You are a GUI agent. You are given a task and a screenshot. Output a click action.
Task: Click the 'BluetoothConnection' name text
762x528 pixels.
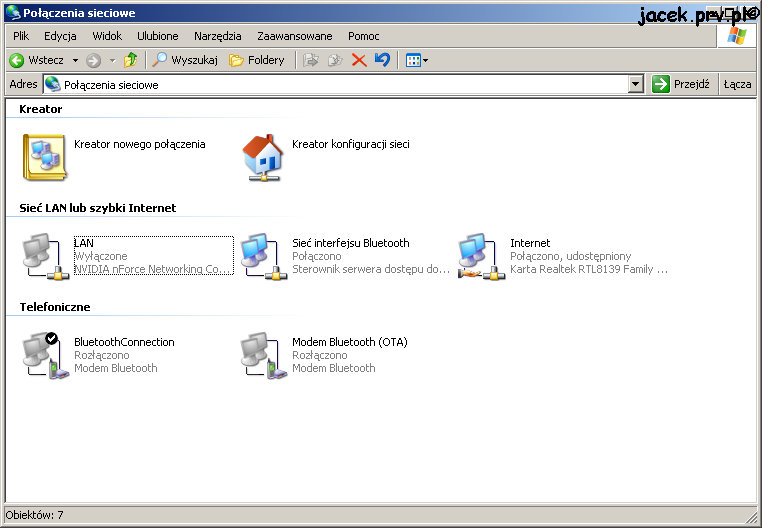124,342
